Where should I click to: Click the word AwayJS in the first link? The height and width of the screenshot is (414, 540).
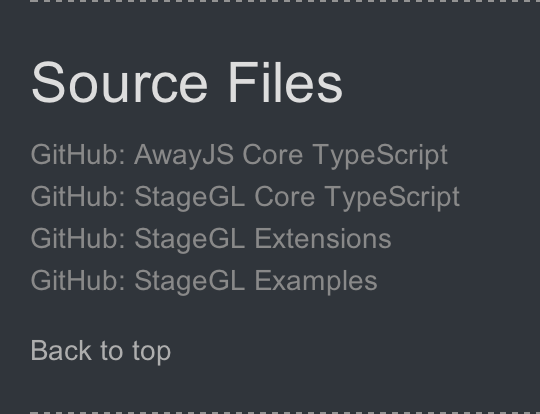tap(184, 155)
